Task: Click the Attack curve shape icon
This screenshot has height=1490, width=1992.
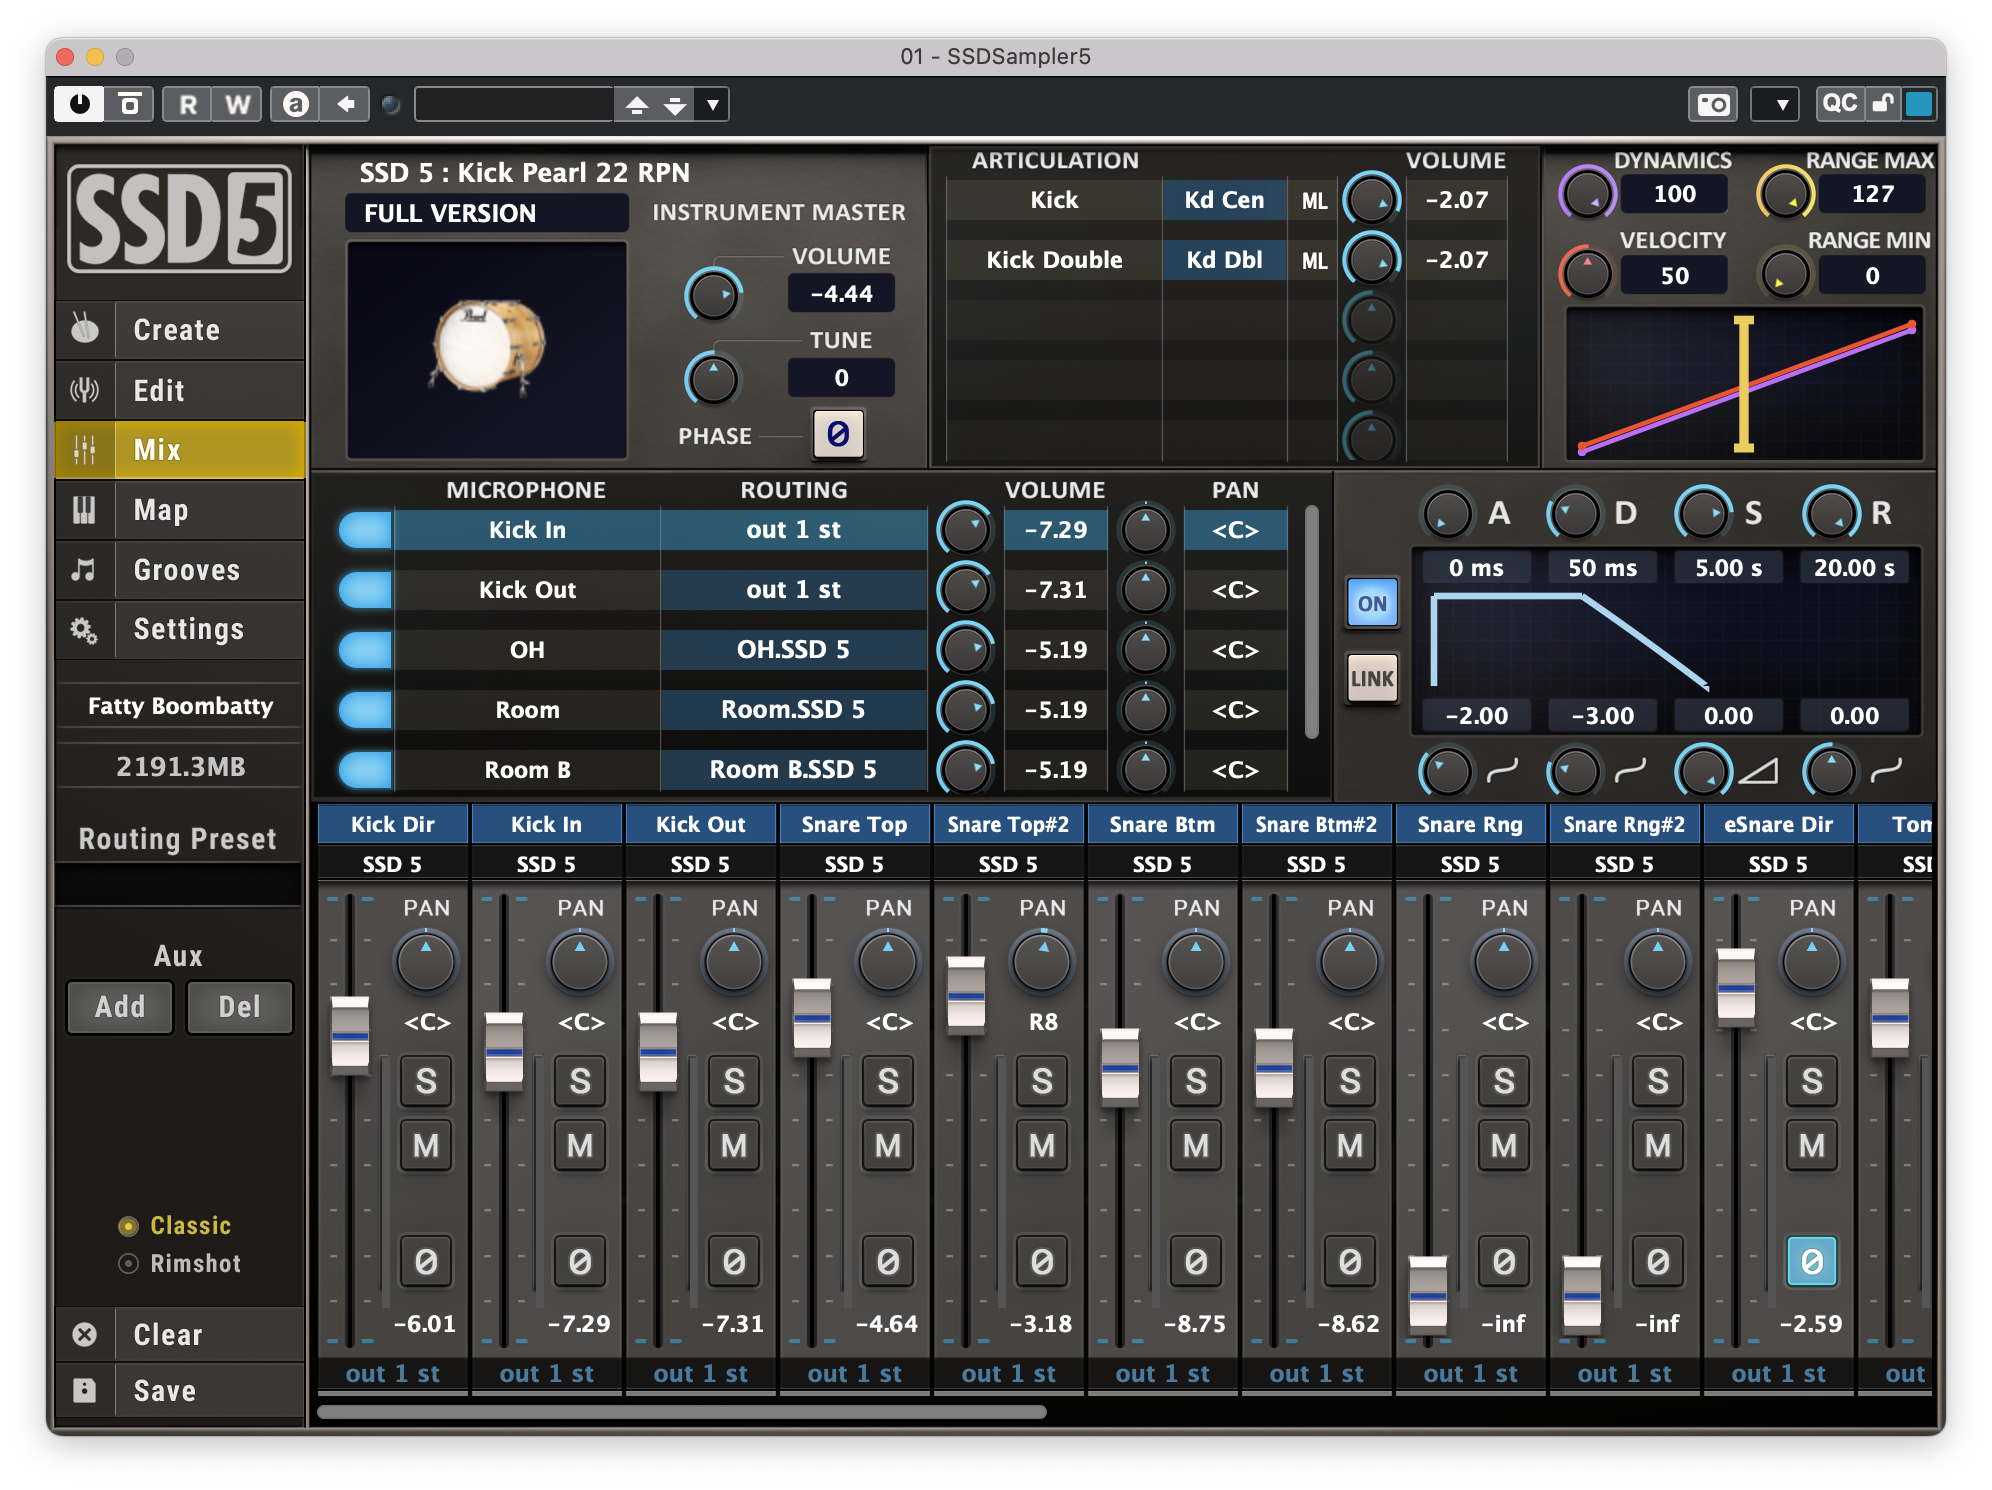Action: tap(1503, 770)
